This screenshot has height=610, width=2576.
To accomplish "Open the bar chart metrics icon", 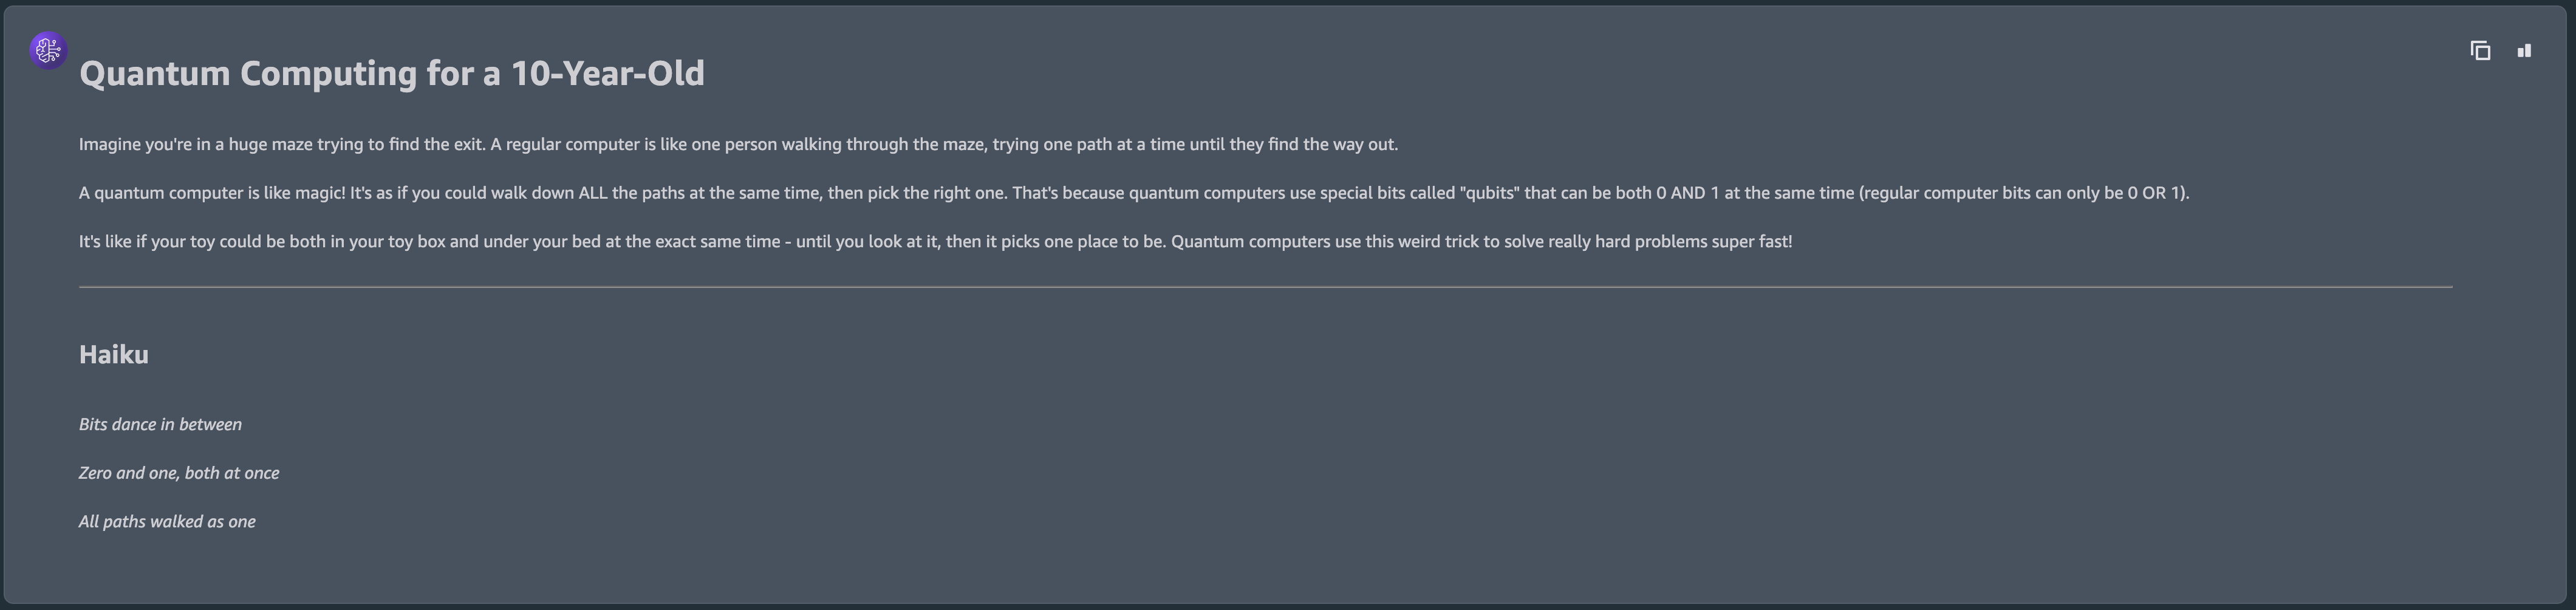I will pos(2524,51).
